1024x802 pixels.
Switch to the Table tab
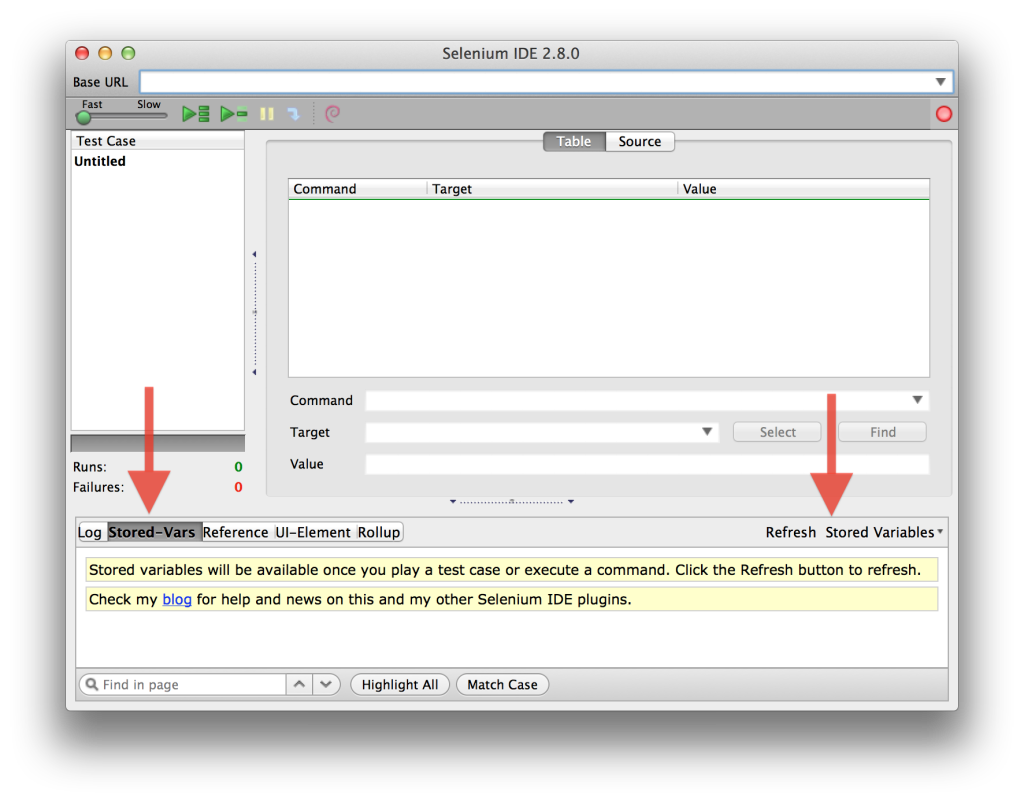(574, 141)
